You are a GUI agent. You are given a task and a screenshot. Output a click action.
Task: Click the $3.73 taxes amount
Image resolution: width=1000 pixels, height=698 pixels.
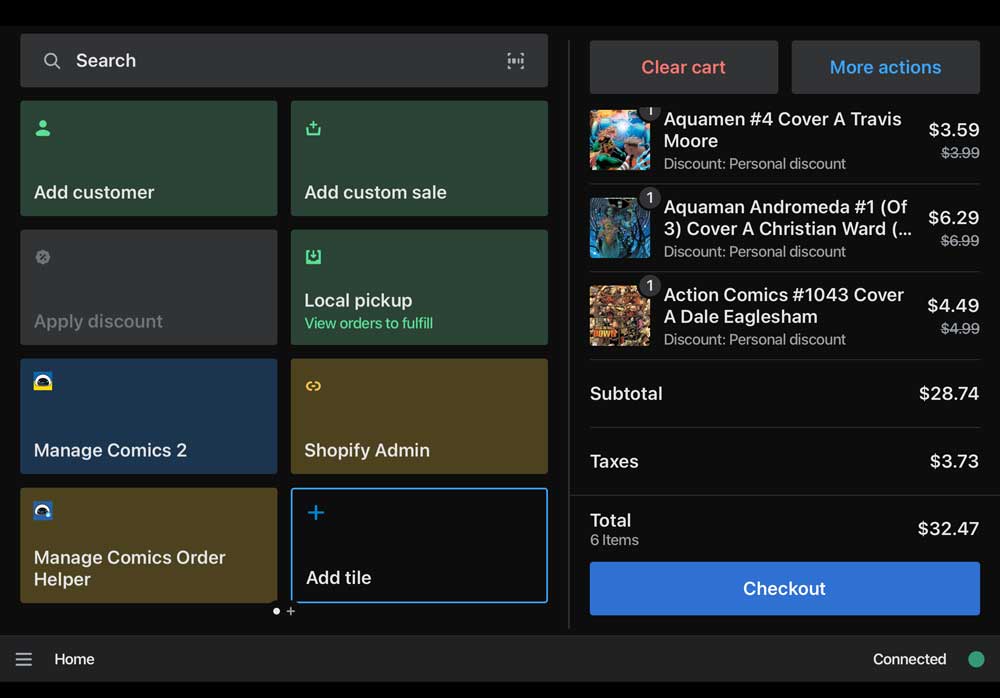click(954, 461)
